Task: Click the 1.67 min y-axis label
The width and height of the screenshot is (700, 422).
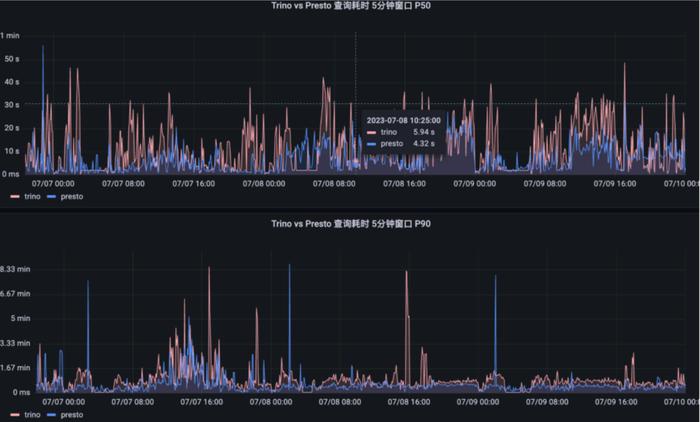Action: point(15,368)
